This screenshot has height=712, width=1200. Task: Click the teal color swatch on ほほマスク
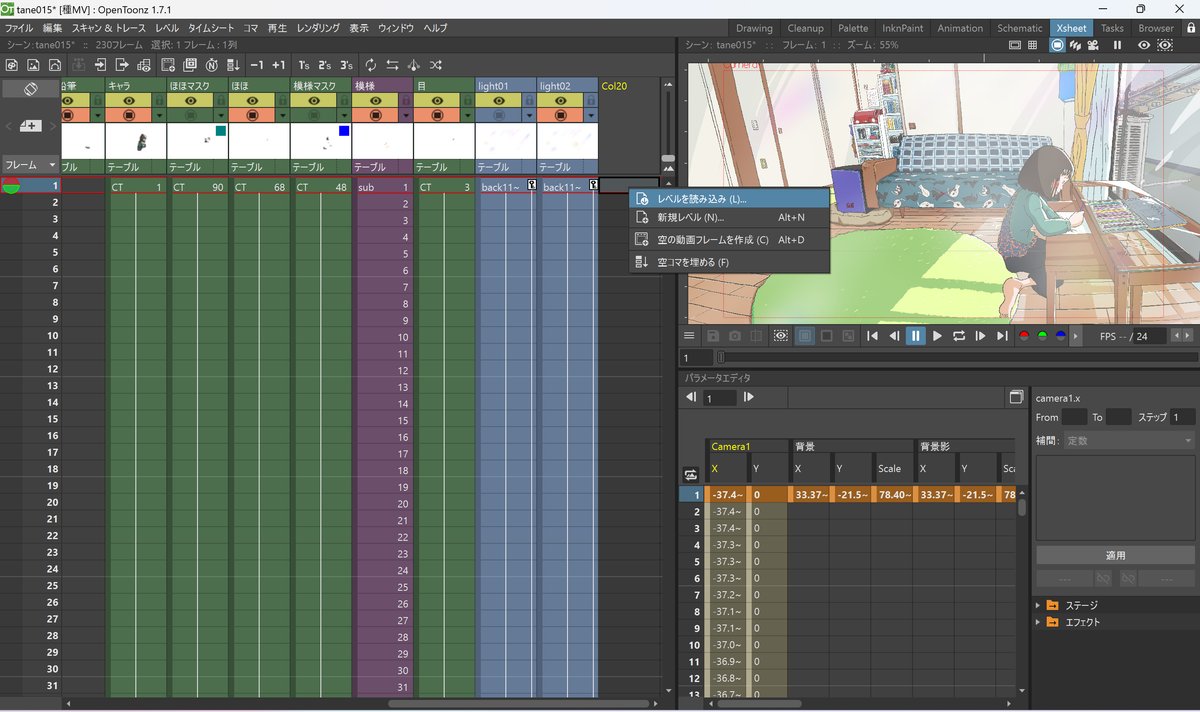(x=220, y=131)
